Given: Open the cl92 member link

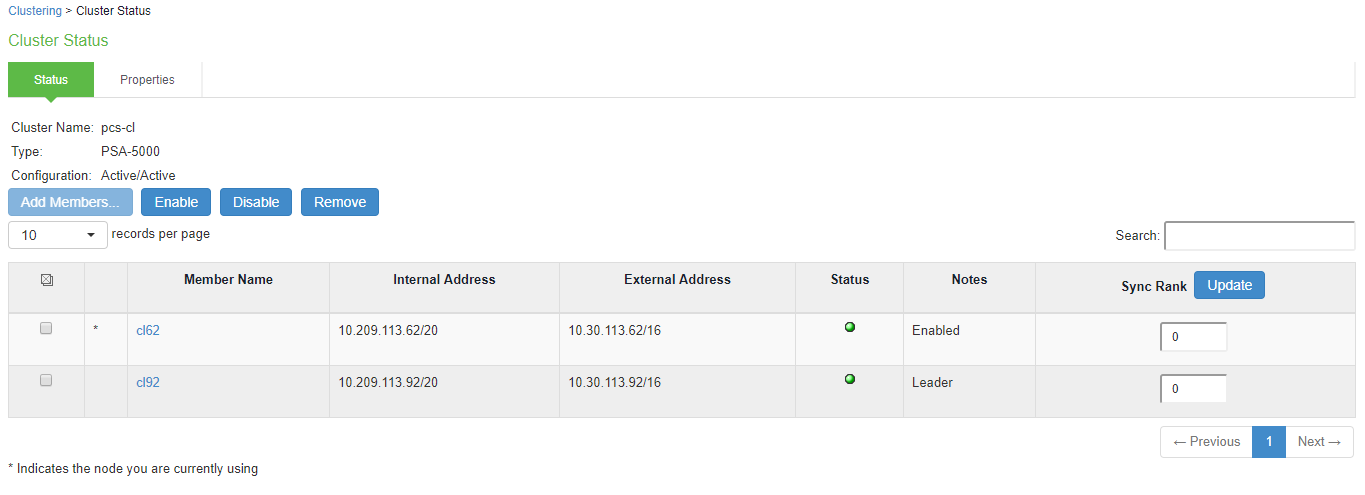Looking at the screenshot, I should tap(148, 383).
